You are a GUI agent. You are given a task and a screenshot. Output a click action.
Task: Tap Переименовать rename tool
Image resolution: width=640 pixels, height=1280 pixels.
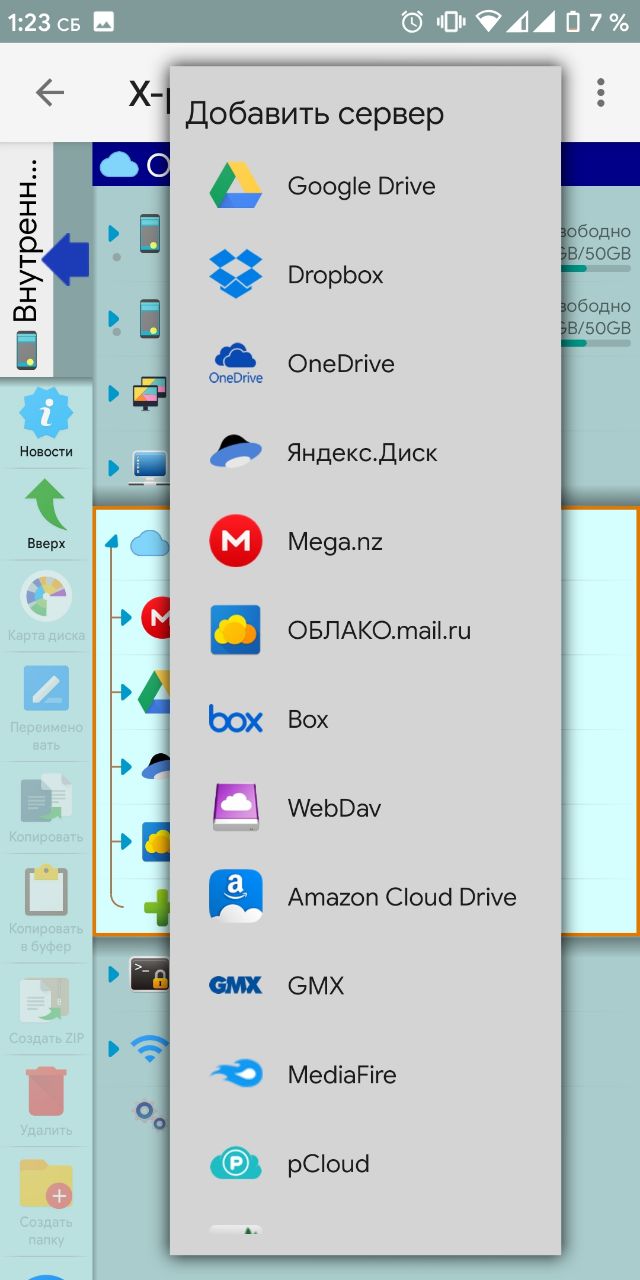click(x=46, y=706)
